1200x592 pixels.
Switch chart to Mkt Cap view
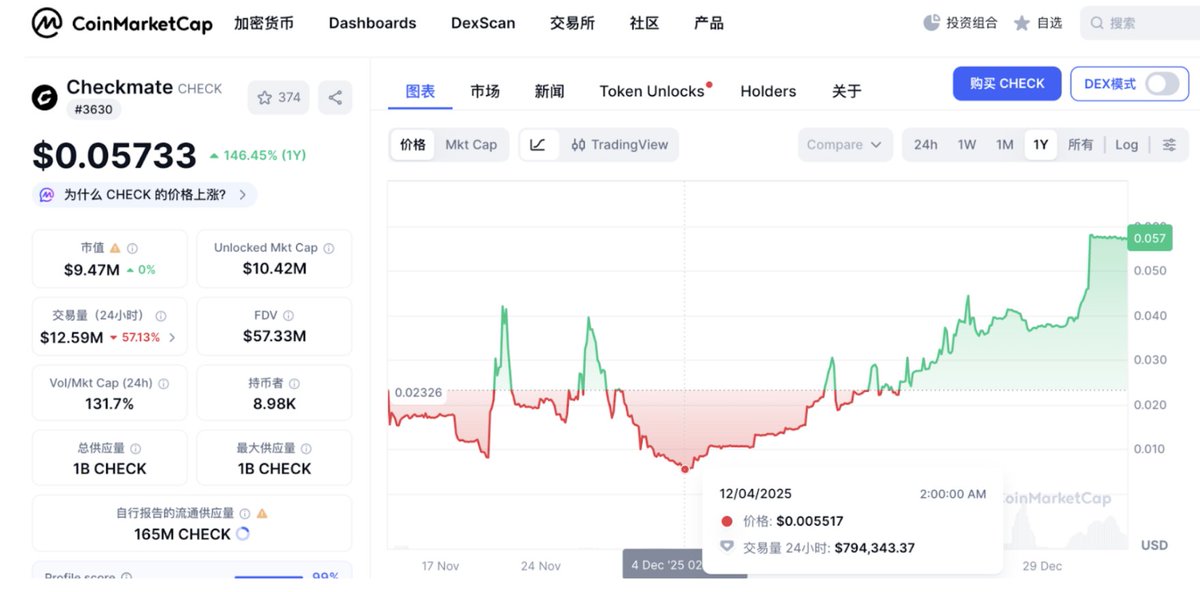tap(471, 144)
